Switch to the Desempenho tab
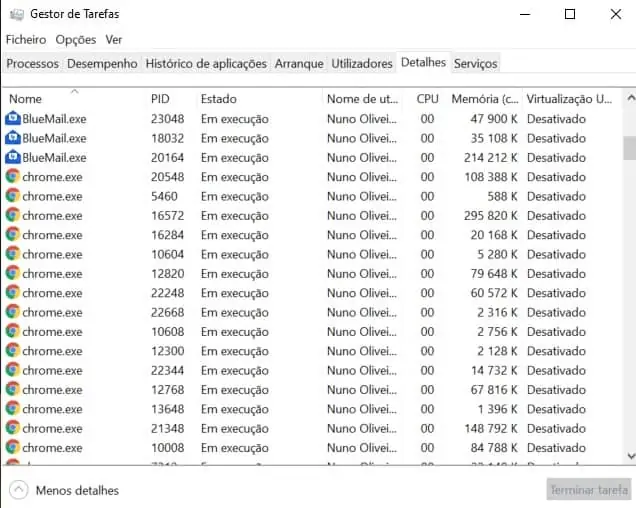Screen dimensions: 636x508 coord(102,63)
